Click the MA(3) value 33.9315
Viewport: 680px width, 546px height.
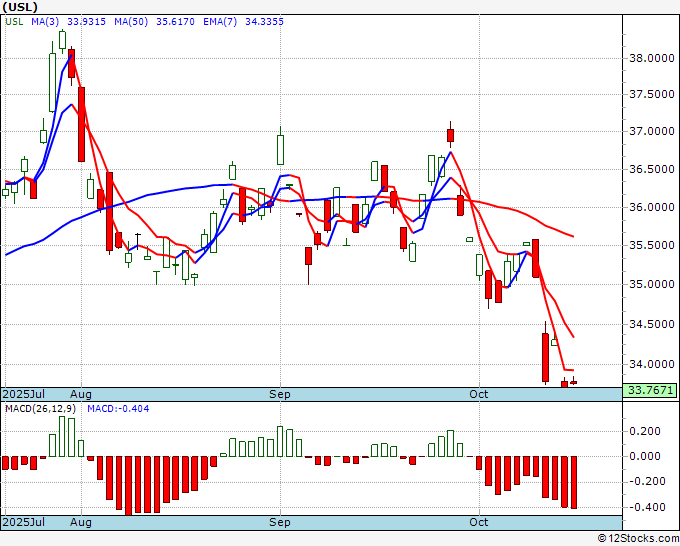(x=86, y=21)
